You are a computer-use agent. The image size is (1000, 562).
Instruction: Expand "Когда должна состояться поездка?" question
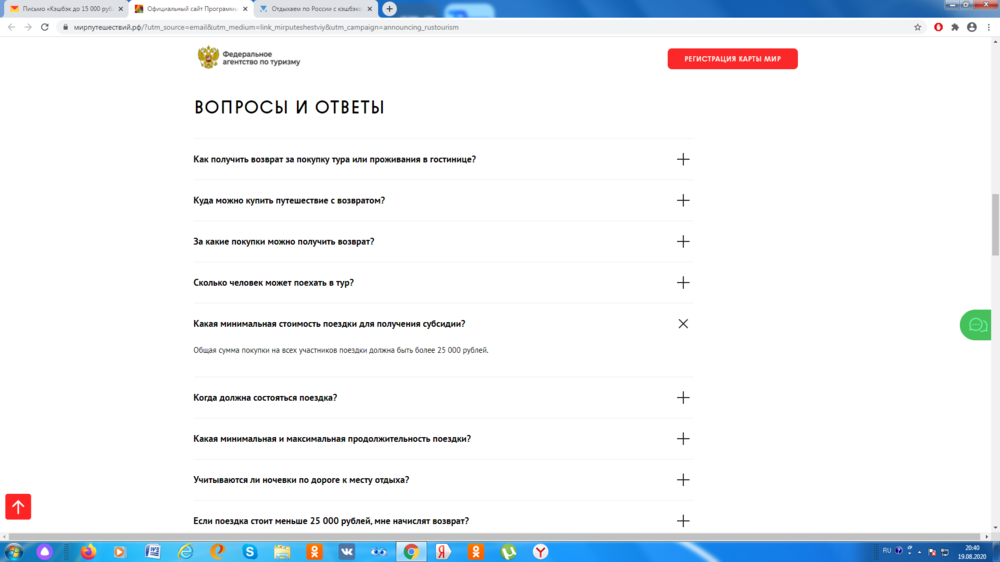(683, 398)
